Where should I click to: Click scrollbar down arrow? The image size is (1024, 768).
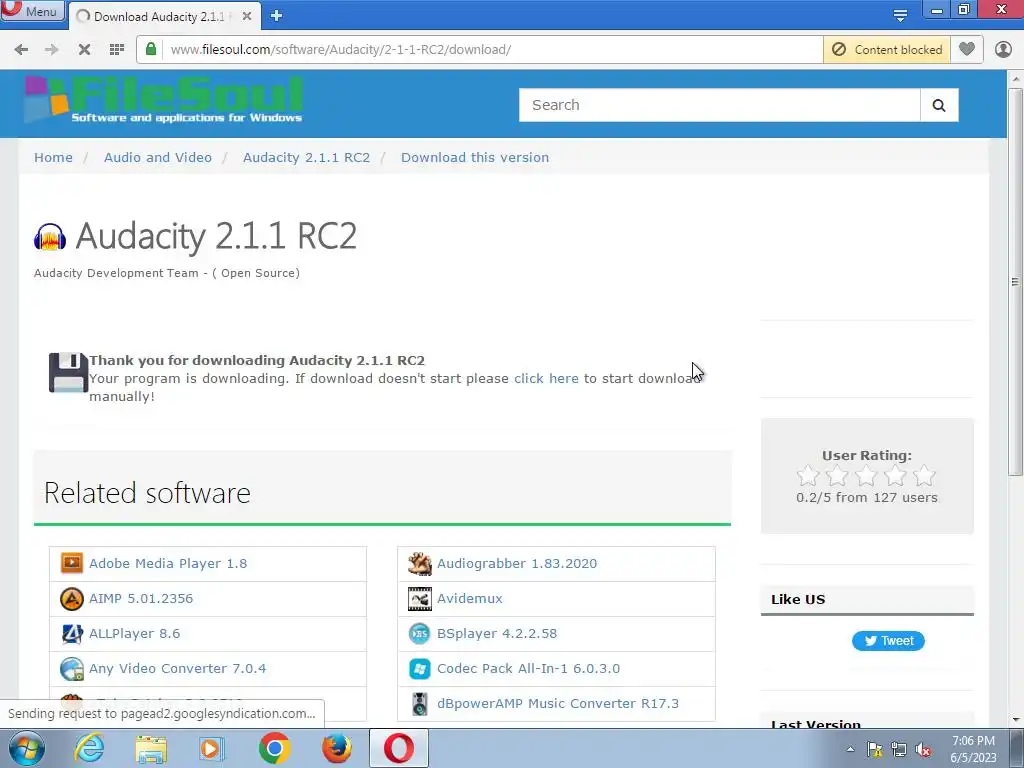(x=1015, y=720)
